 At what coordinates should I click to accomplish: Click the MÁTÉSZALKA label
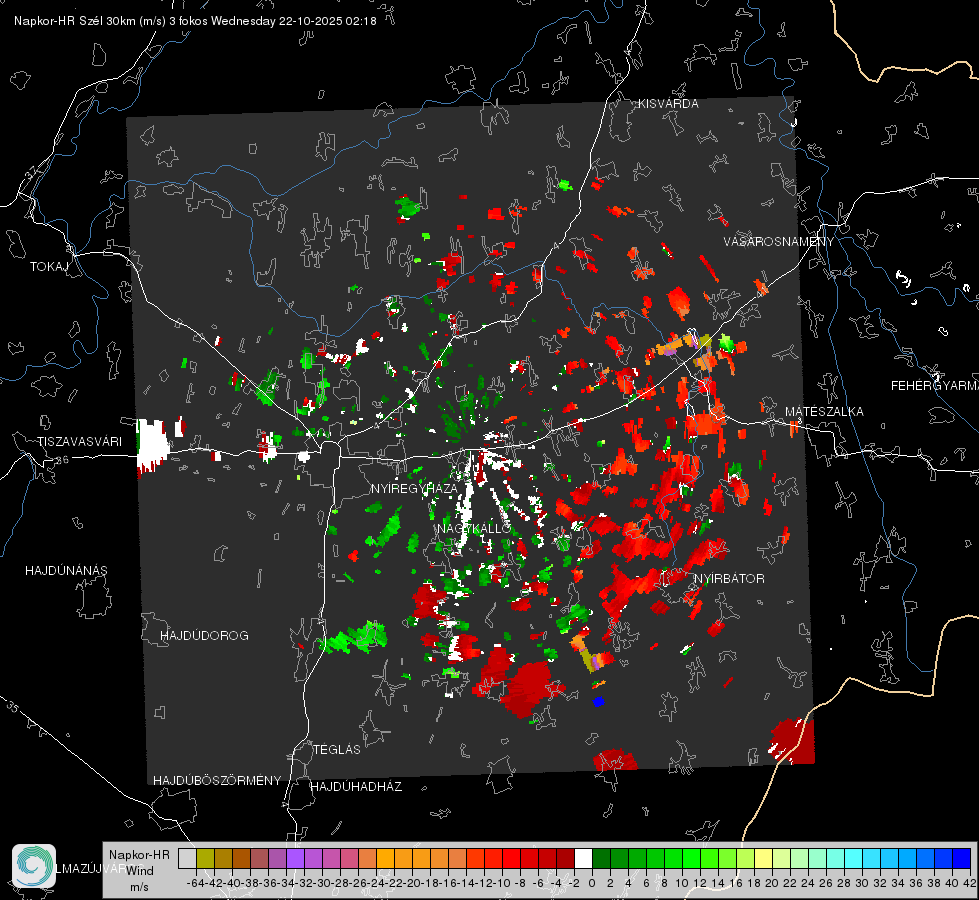point(824,412)
